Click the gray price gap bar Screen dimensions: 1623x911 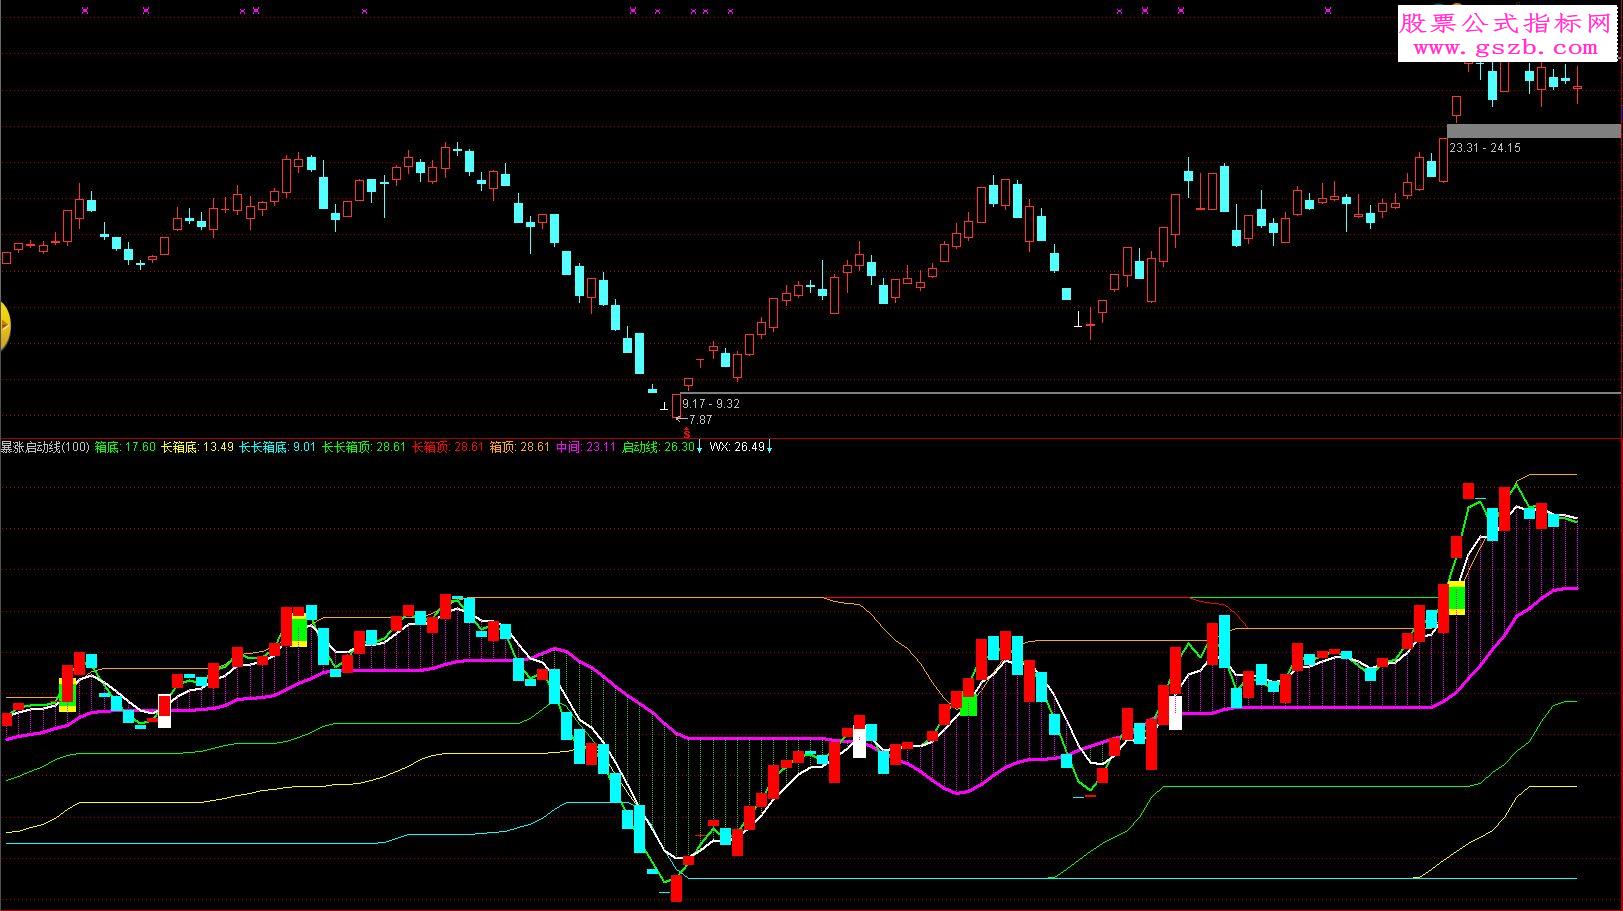tap(1533, 131)
